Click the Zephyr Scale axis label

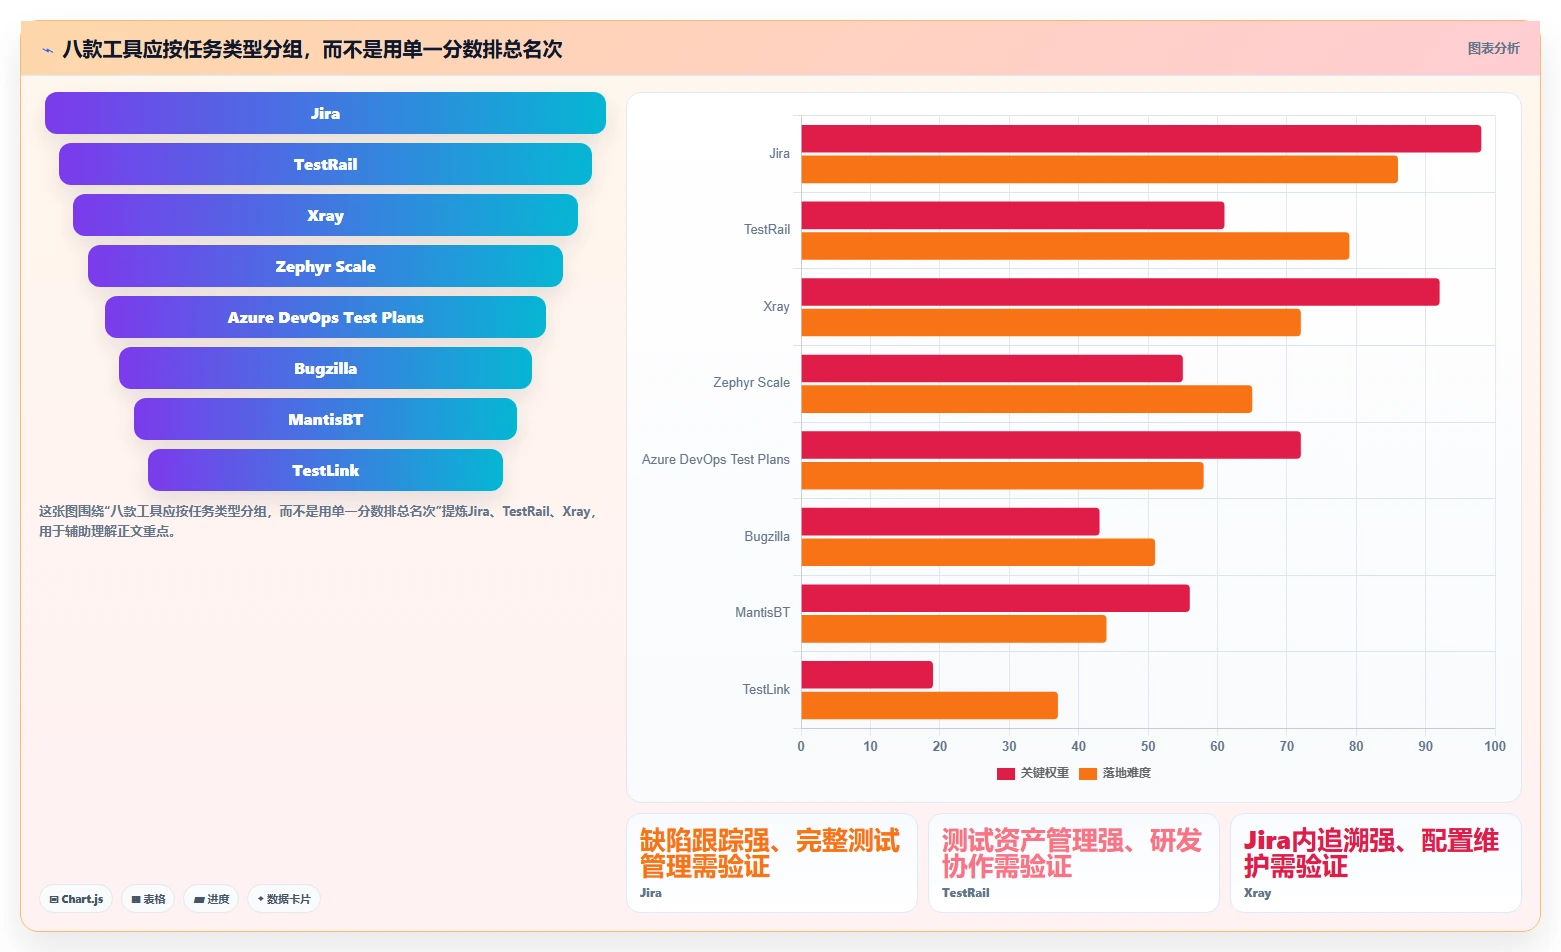click(x=751, y=383)
